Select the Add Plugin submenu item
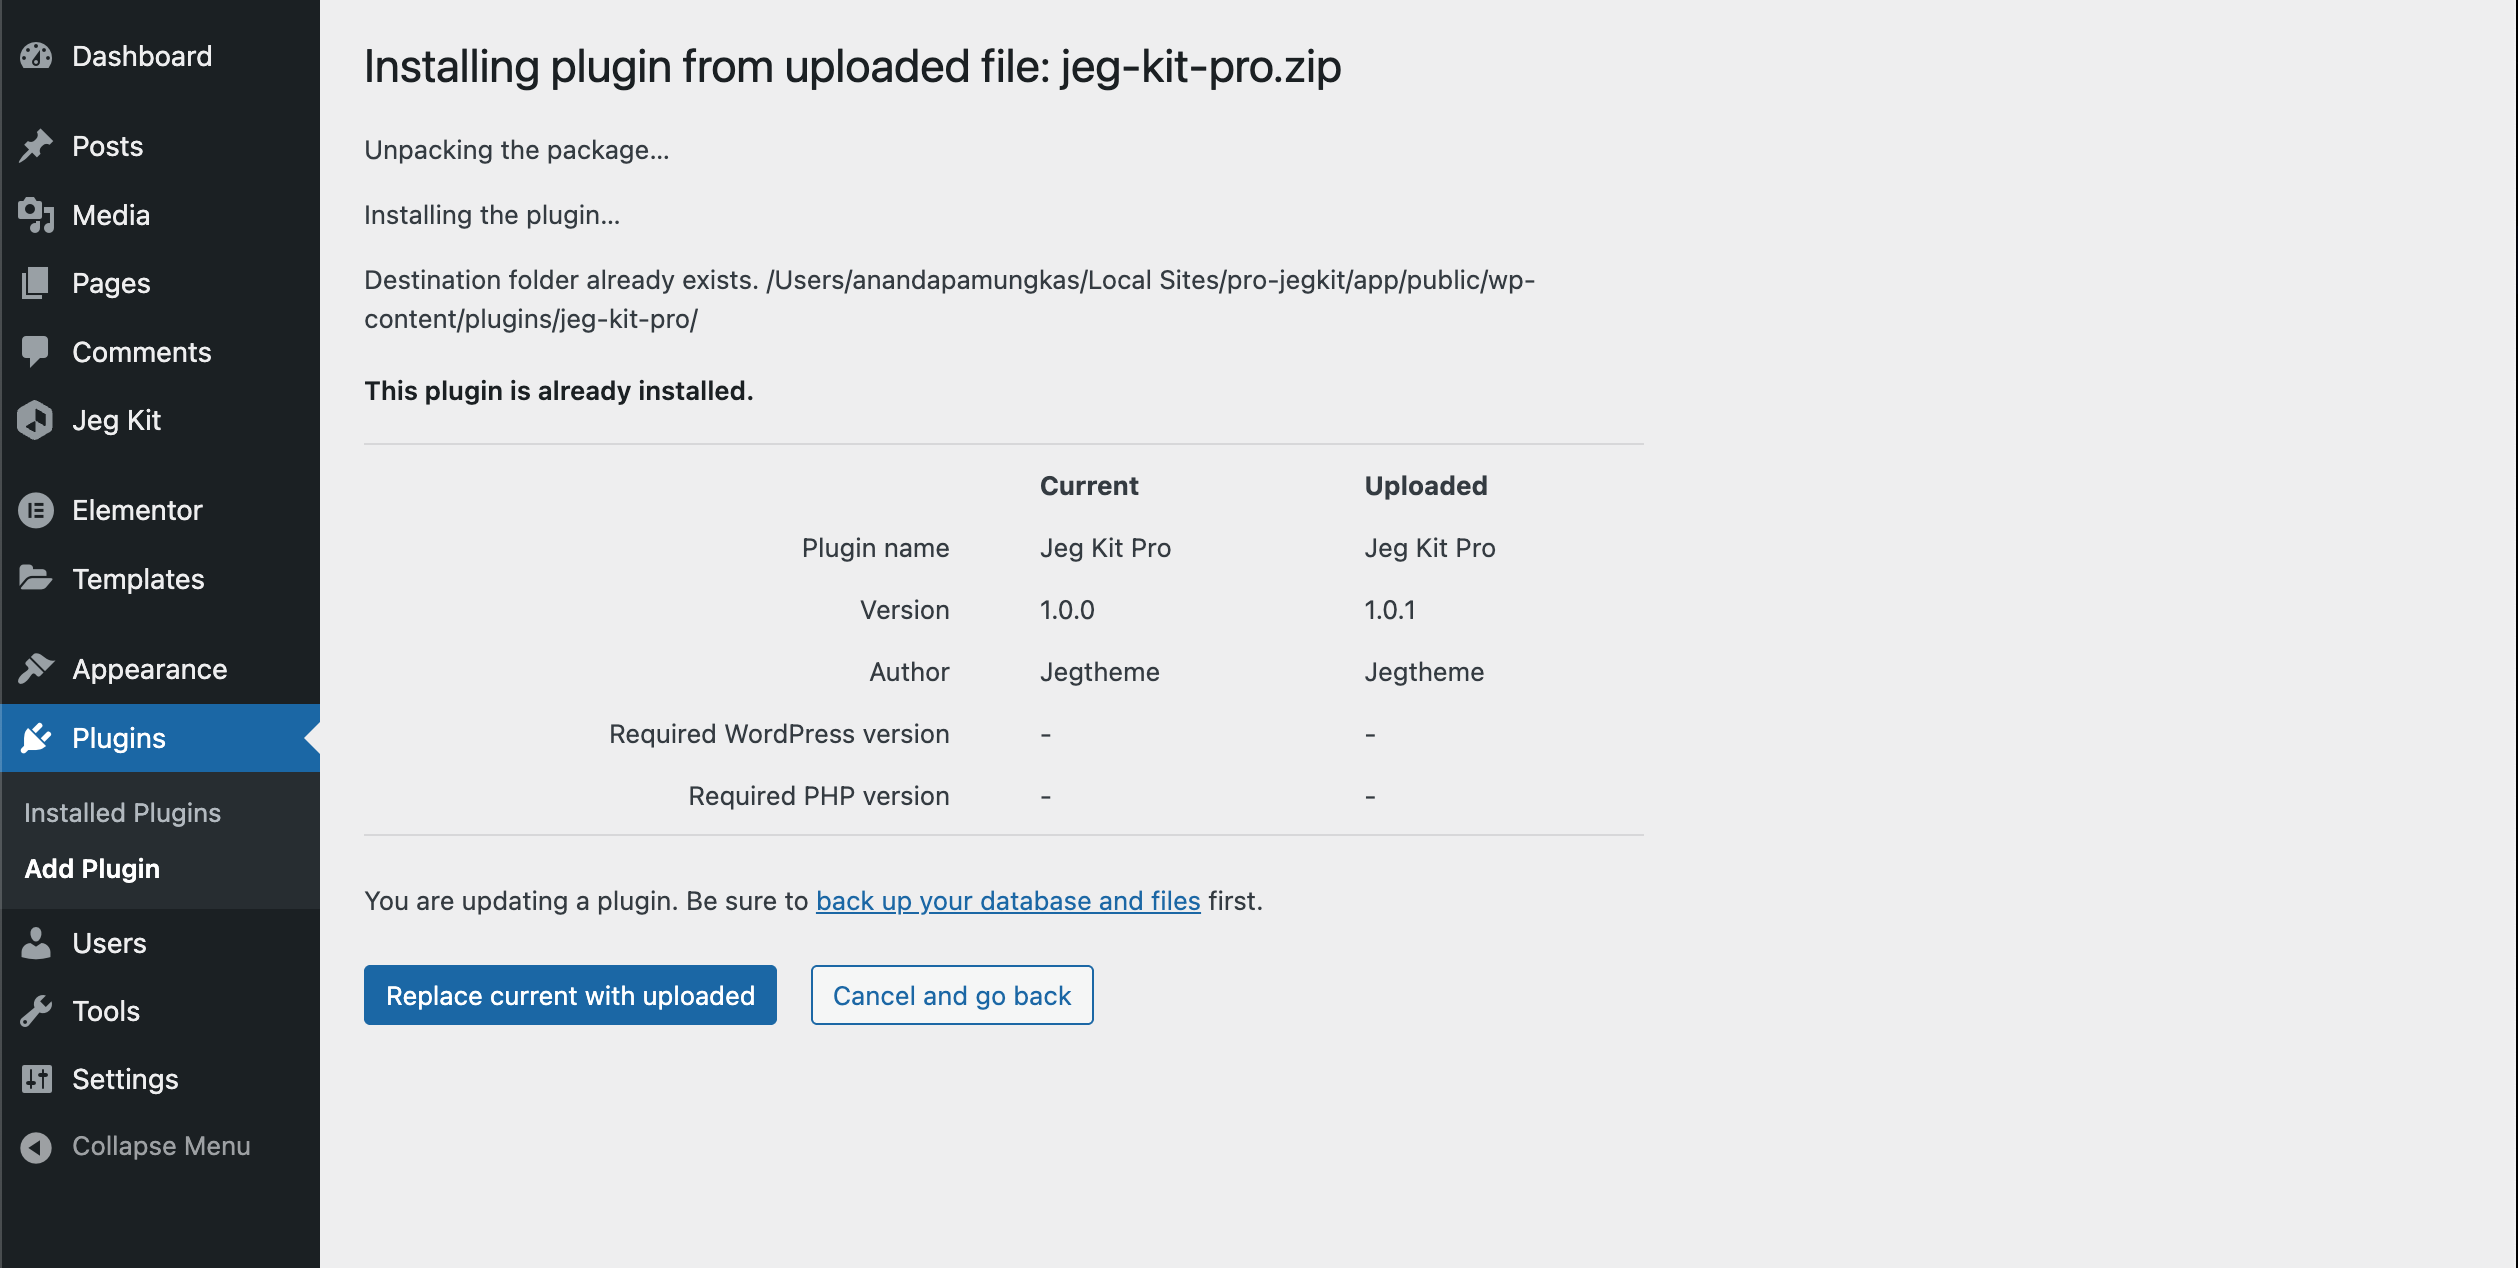 pyautogui.click(x=92, y=869)
